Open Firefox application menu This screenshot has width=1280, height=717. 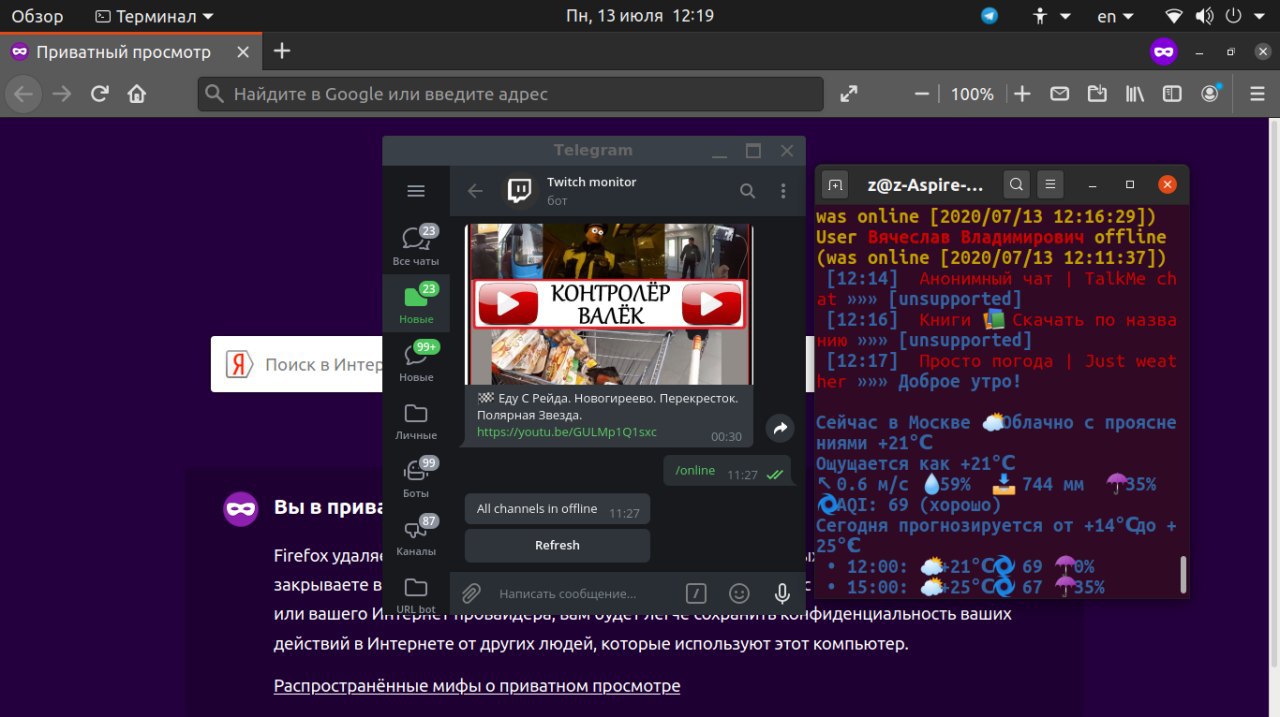[x=1257, y=94]
